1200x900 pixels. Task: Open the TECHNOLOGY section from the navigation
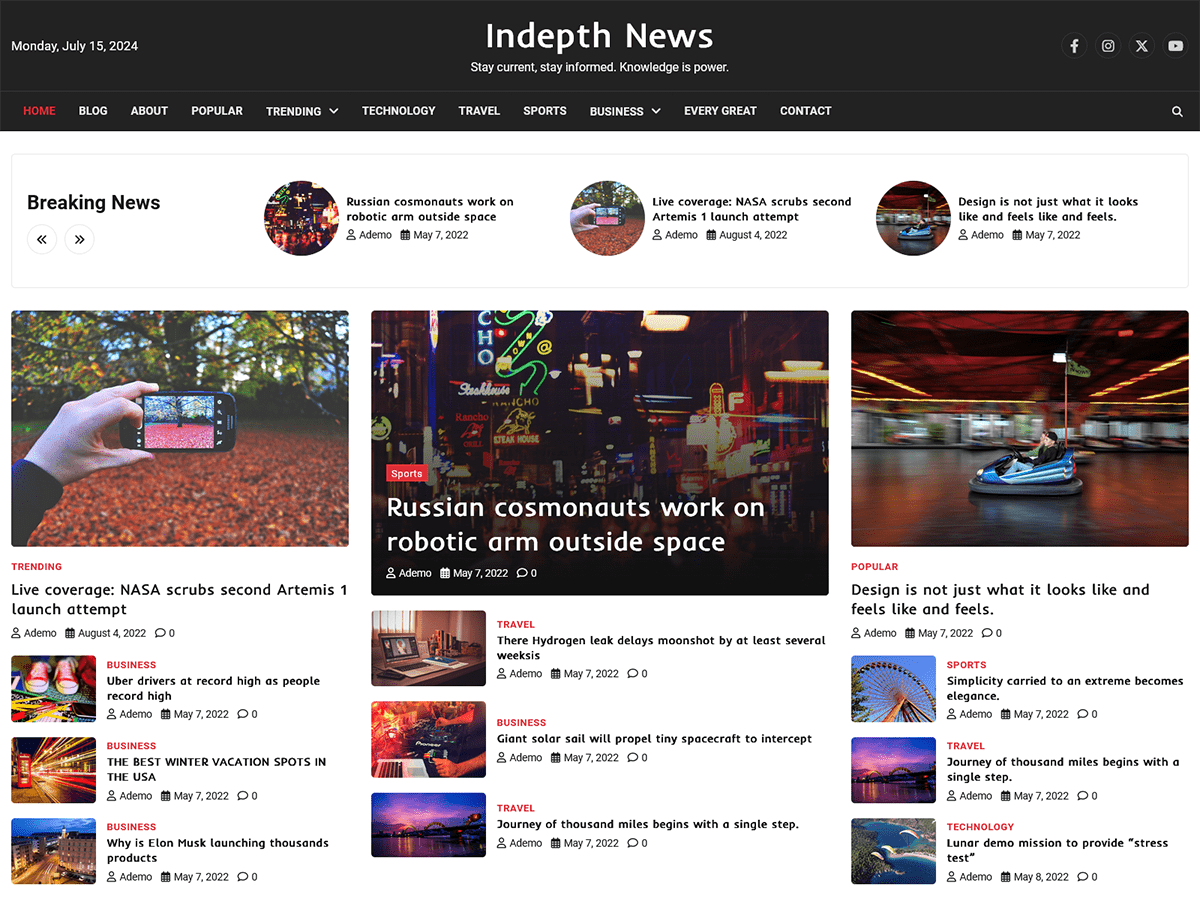click(398, 111)
